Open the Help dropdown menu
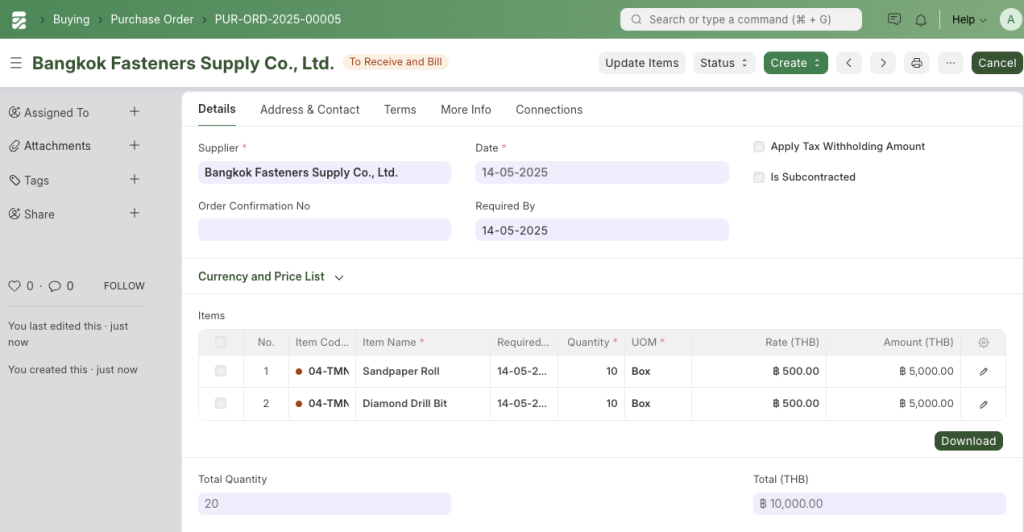 coord(969,20)
